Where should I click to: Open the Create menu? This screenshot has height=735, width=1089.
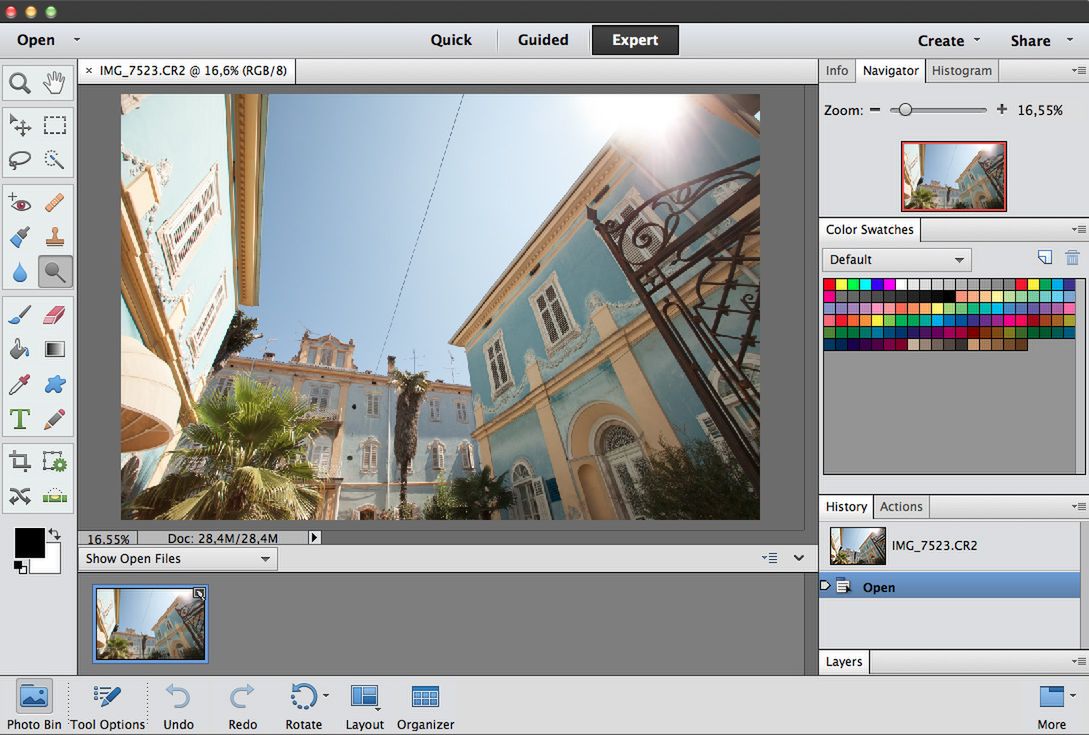941,40
